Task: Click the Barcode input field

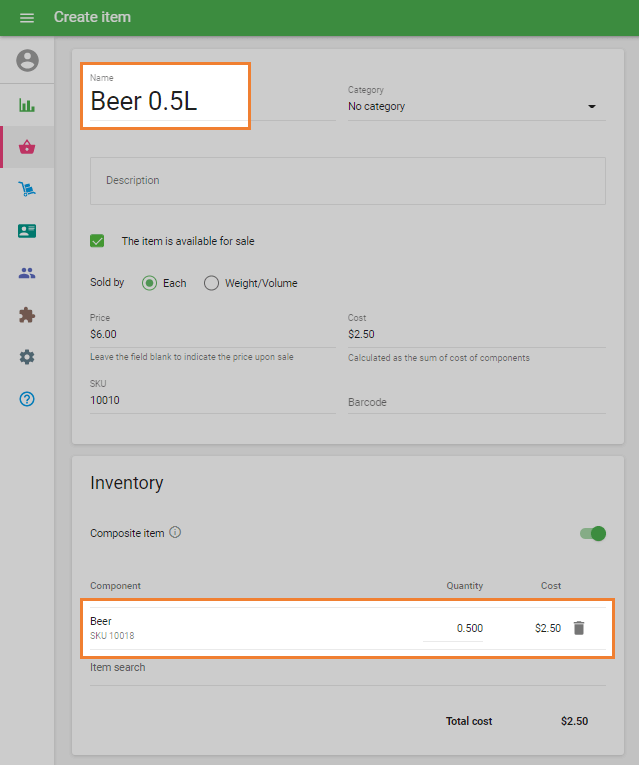Action: (x=476, y=402)
